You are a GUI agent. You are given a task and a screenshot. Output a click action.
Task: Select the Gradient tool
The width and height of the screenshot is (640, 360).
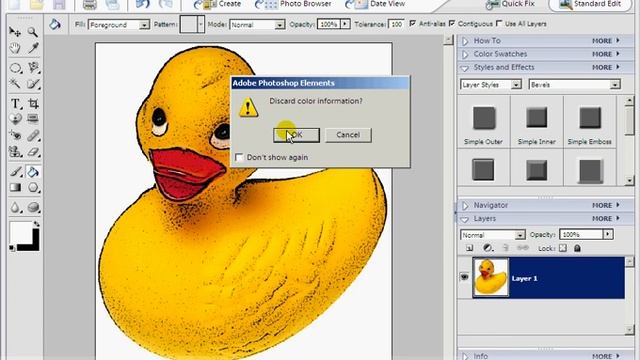click(15, 188)
